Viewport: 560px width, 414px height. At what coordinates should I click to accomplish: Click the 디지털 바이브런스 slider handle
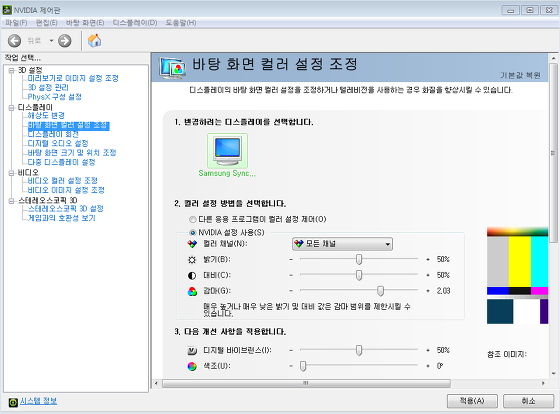point(359,350)
